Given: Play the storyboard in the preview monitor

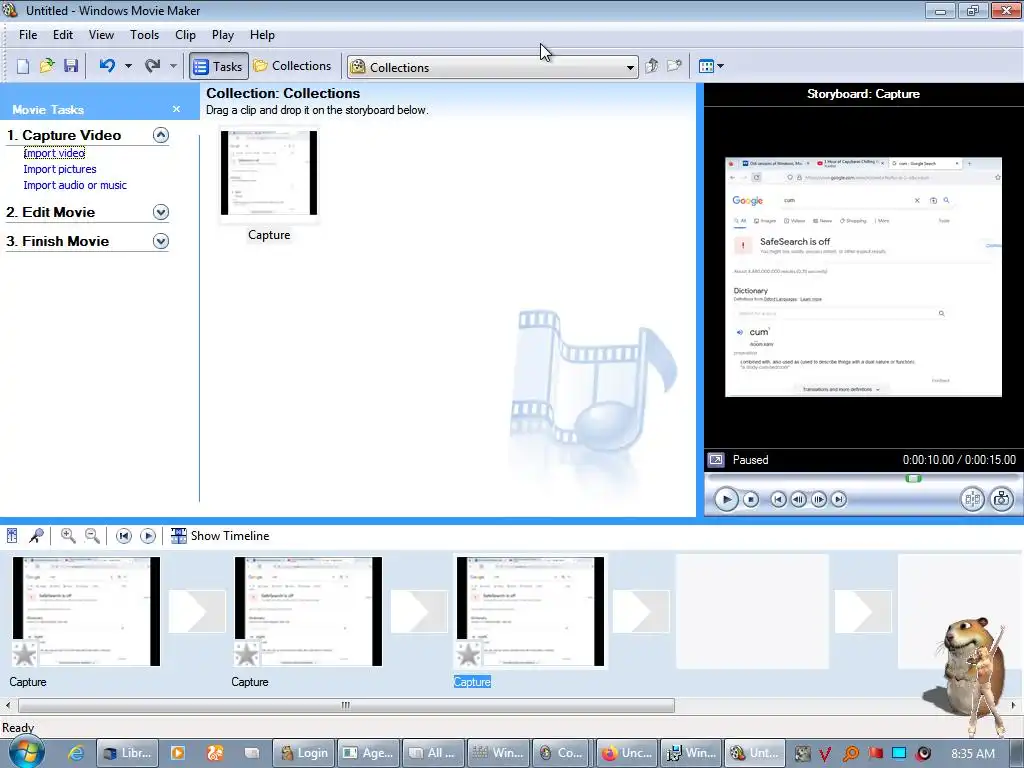Looking at the screenshot, I should point(726,500).
